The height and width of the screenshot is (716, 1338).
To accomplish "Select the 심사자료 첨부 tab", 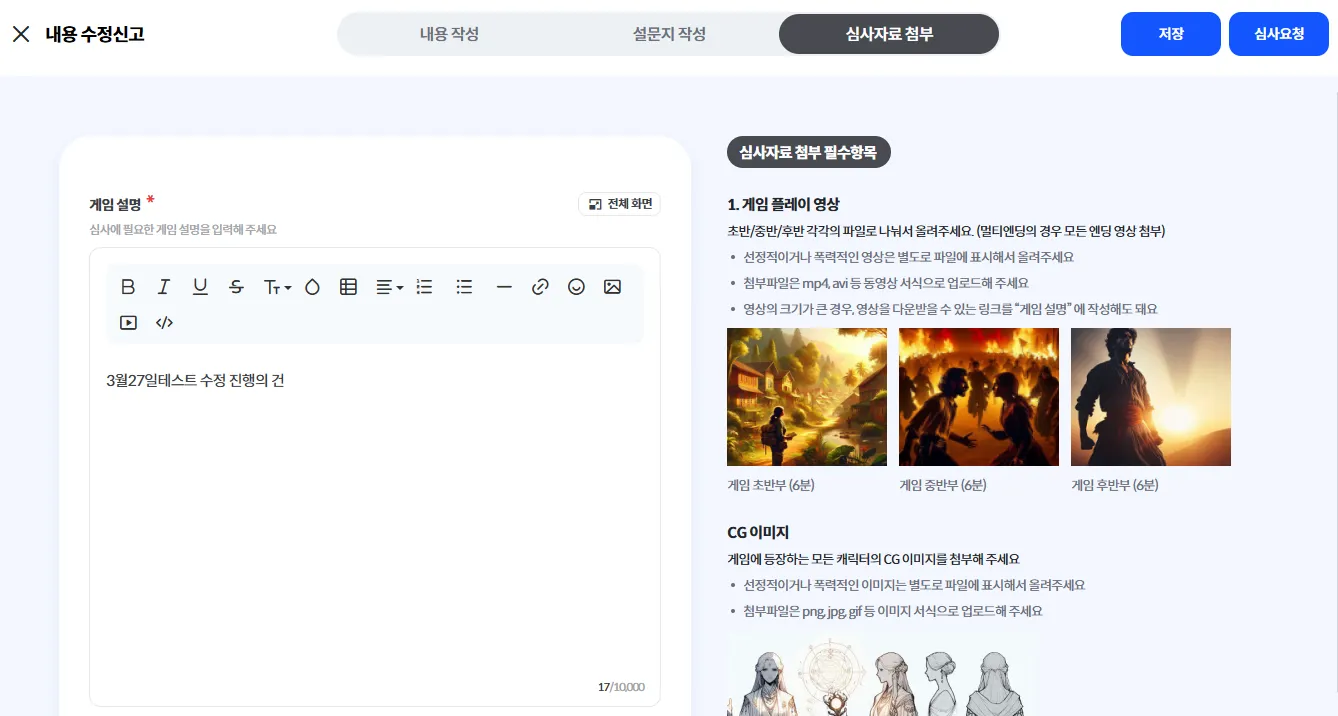I will tap(889, 34).
